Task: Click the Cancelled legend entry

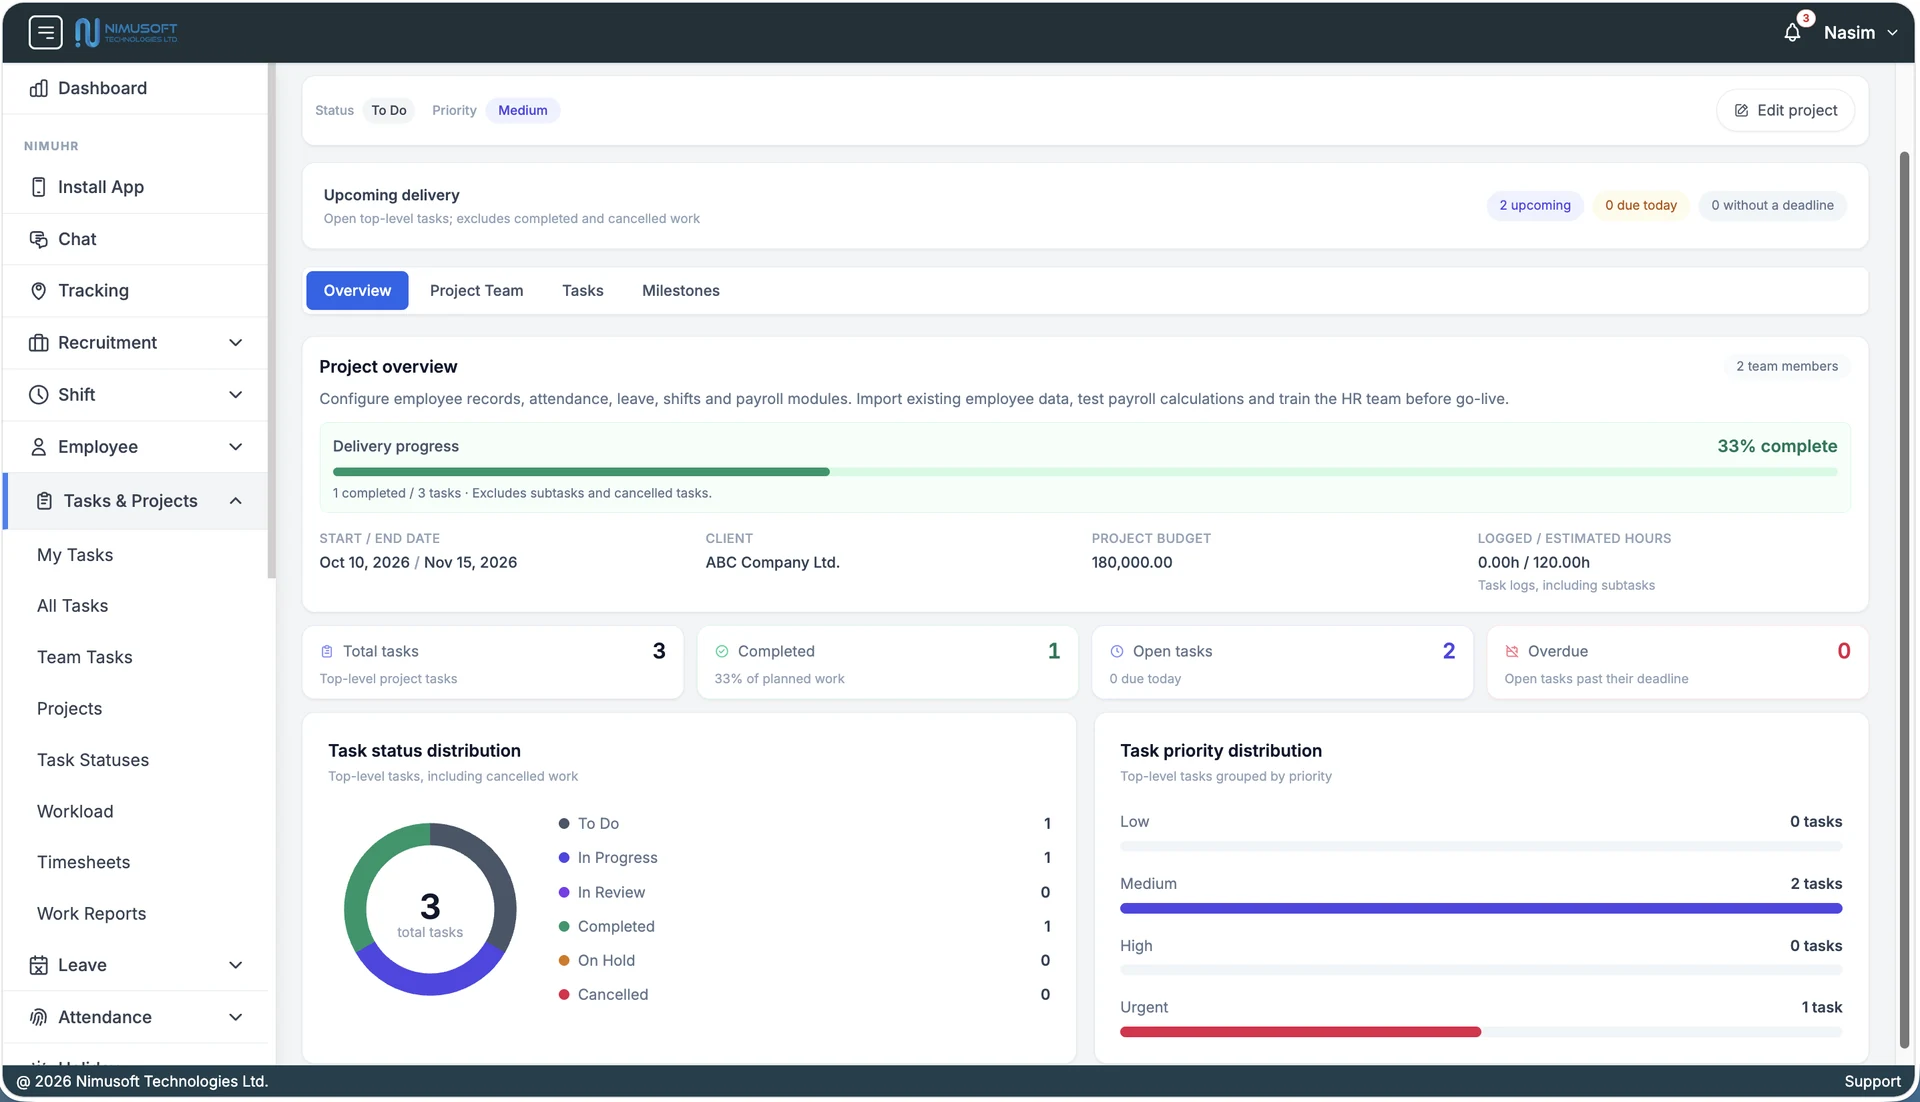Action: click(603, 994)
